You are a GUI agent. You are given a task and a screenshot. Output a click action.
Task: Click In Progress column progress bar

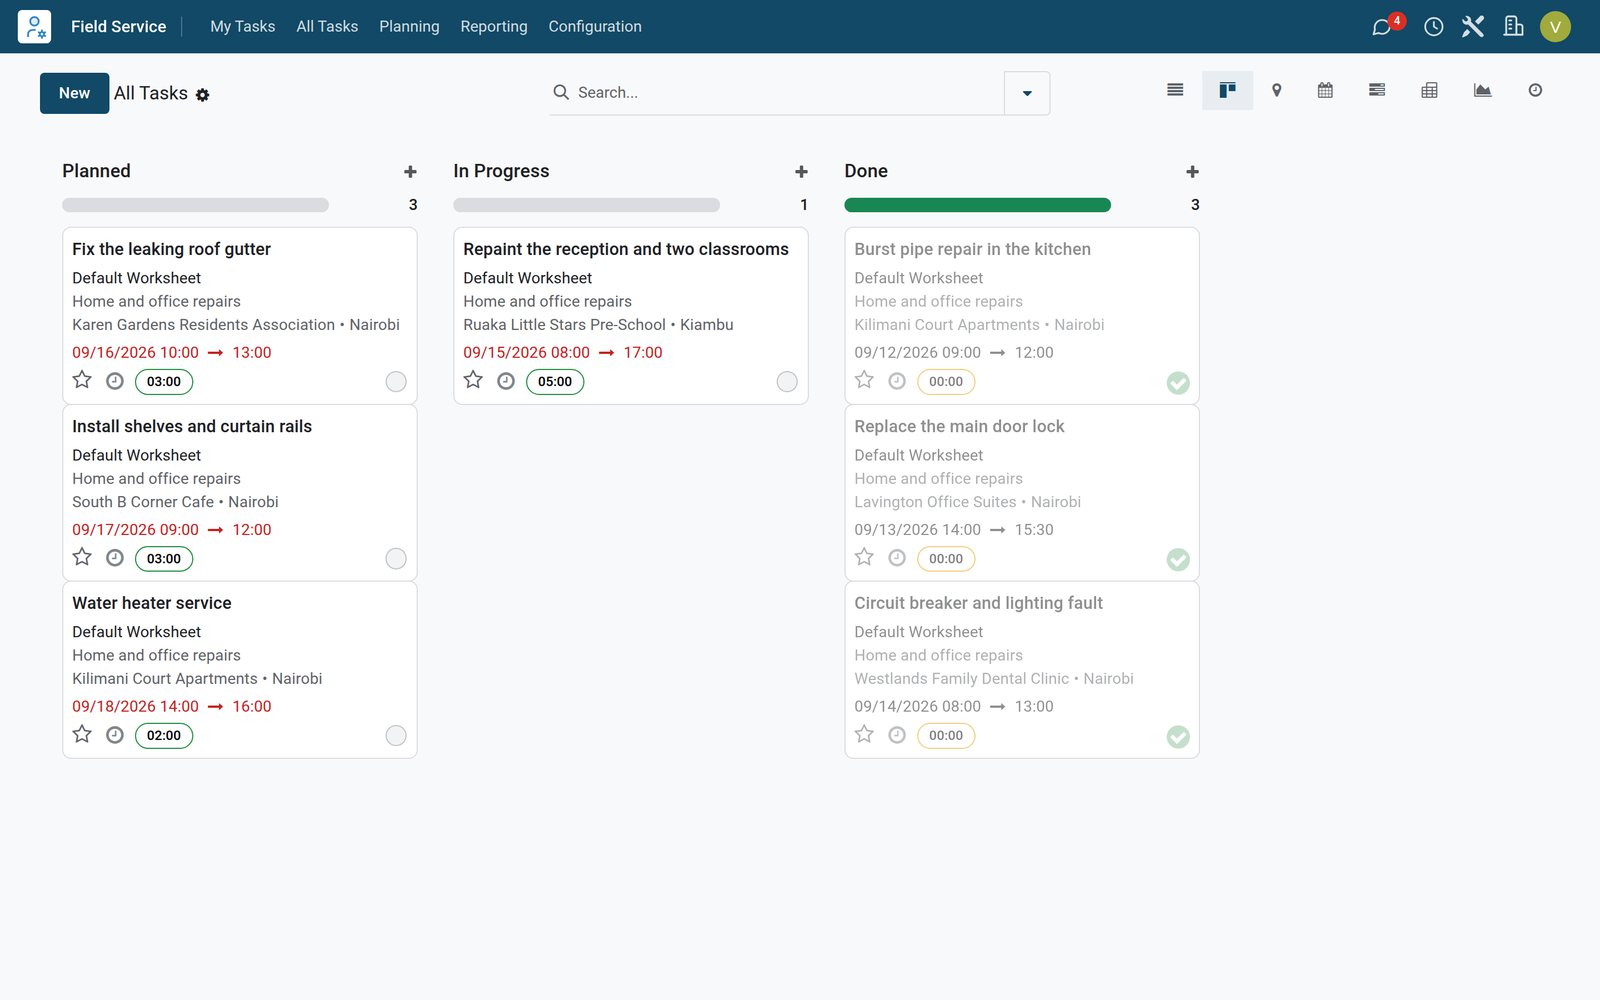click(586, 205)
